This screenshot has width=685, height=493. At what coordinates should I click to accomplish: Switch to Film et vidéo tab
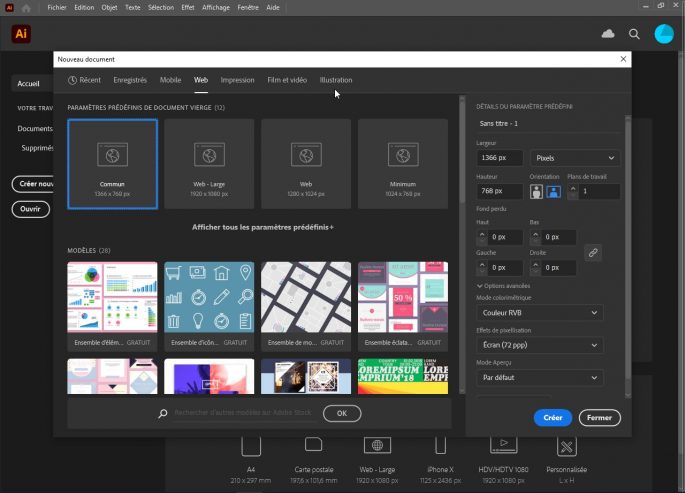click(x=287, y=80)
